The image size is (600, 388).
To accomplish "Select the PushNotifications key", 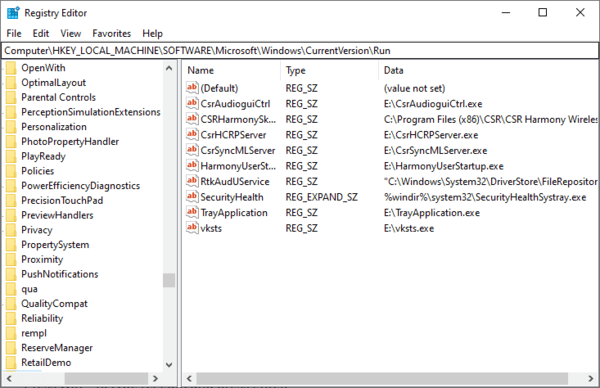I will click(x=60, y=274).
